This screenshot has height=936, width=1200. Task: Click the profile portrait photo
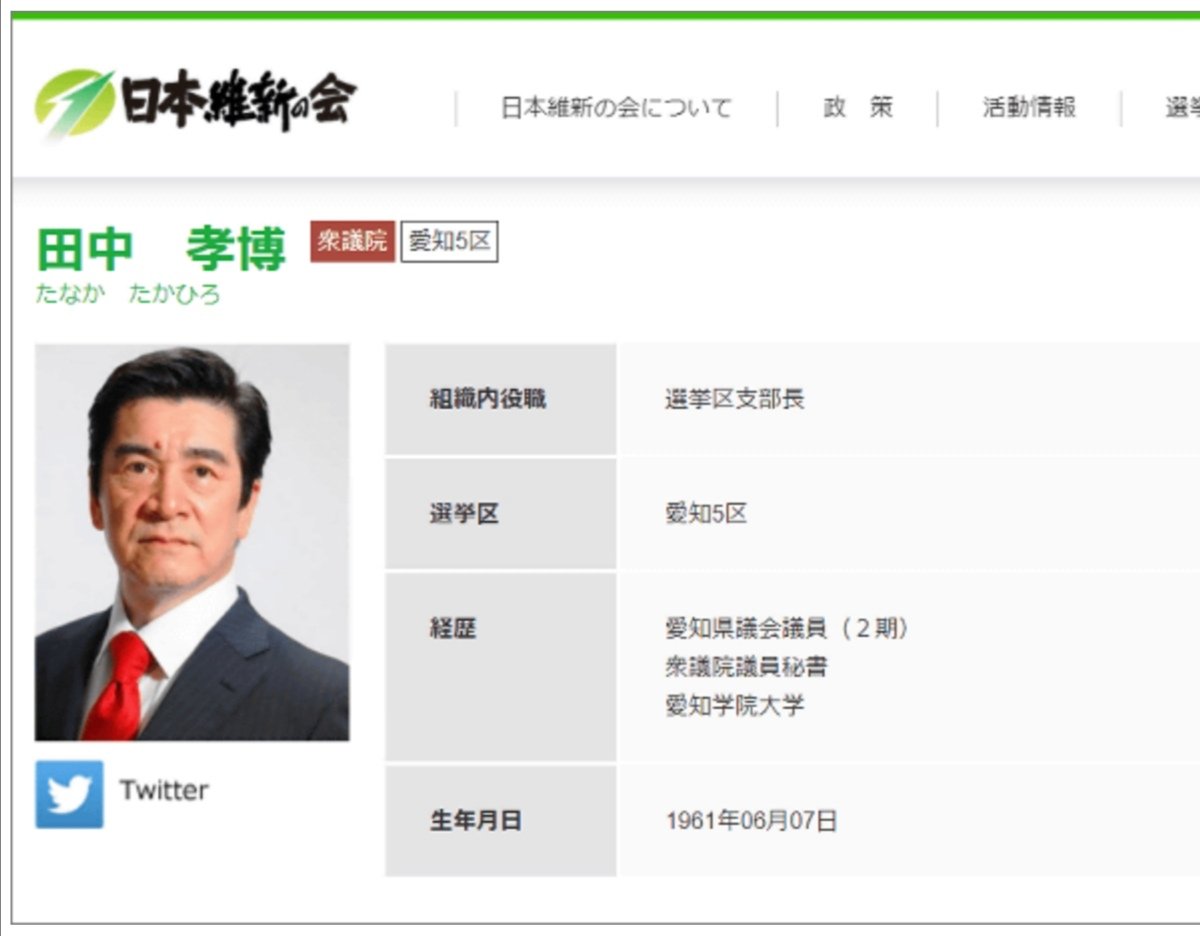tap(192, 542)
